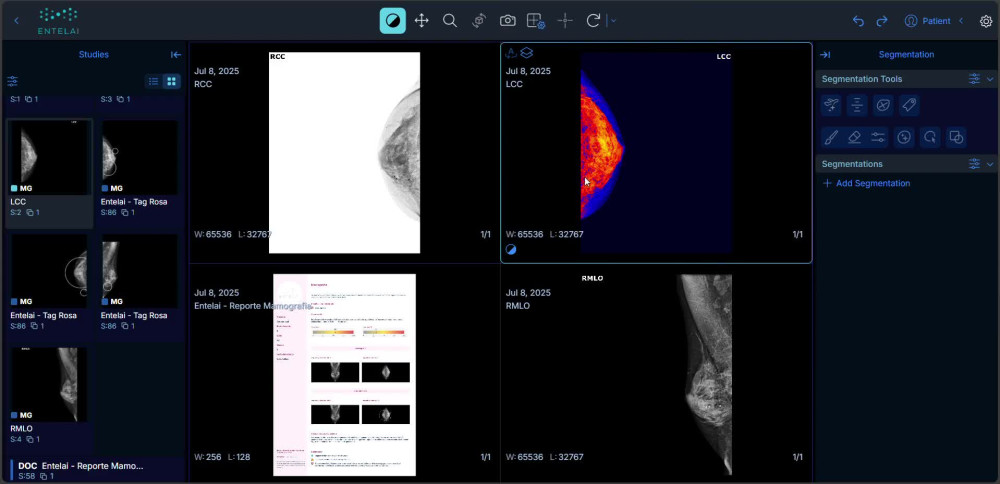Click the 'S:58' series count text
1000x484 pixels.
coord(27,476)
